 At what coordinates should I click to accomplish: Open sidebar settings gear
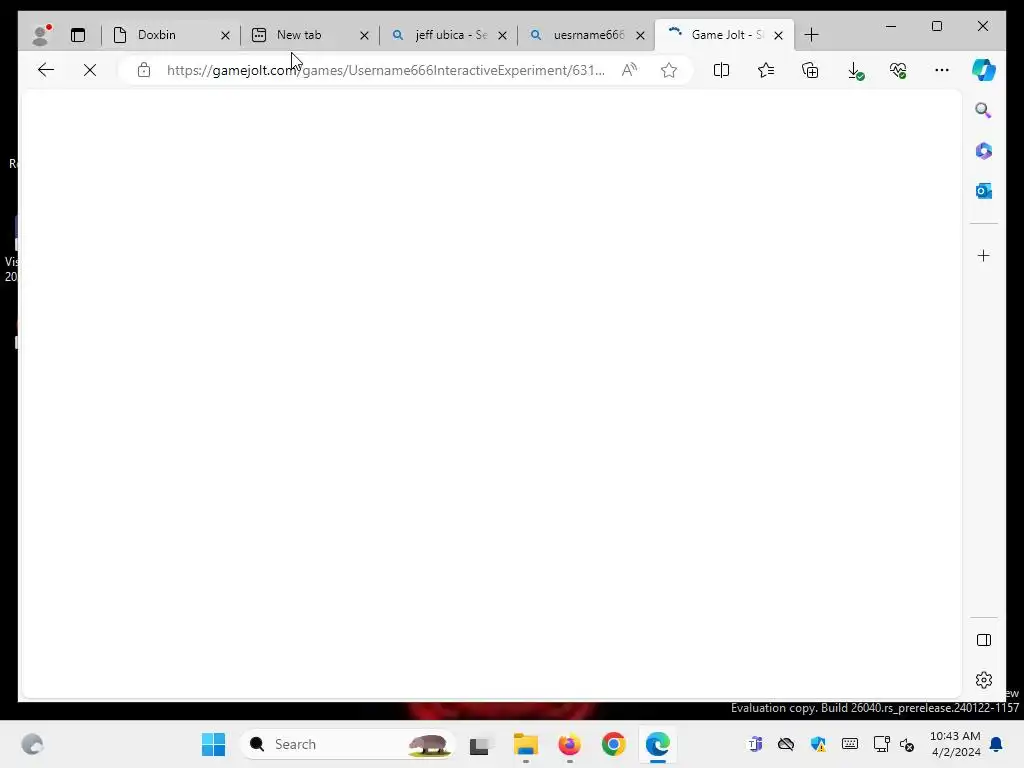984,680
